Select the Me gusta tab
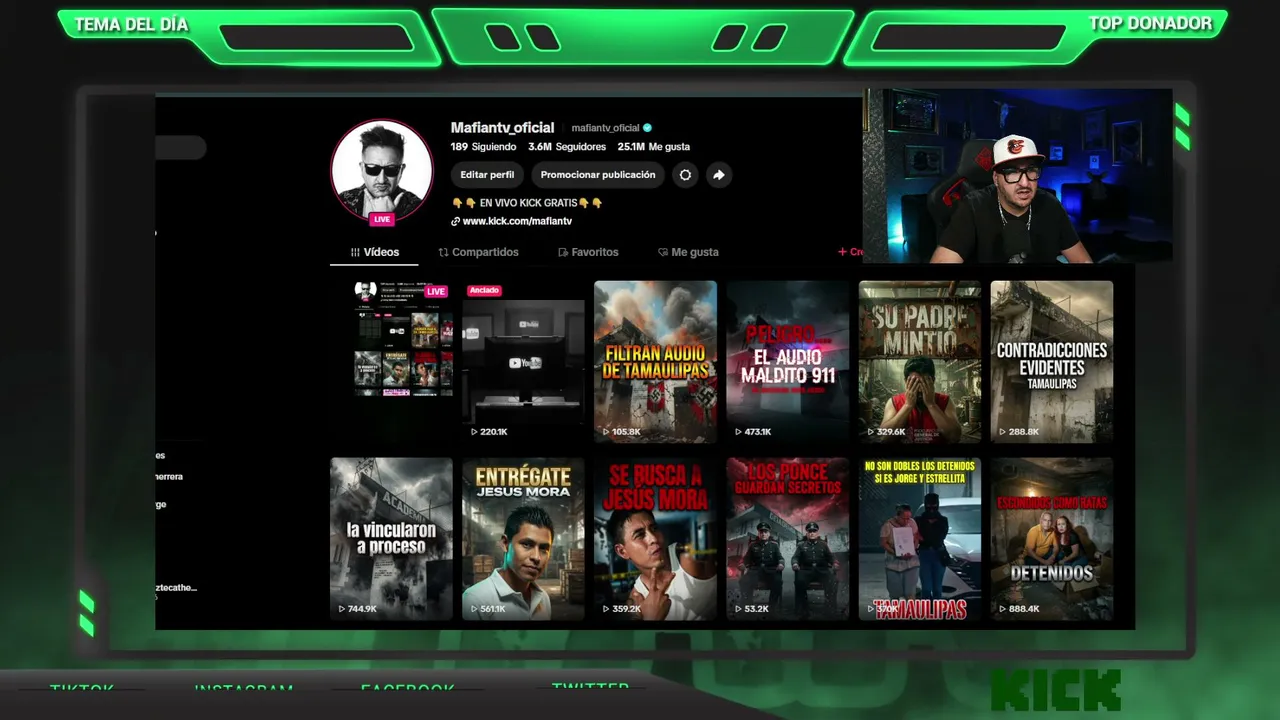Screen dimensions: 1280x720 [688, 252]
